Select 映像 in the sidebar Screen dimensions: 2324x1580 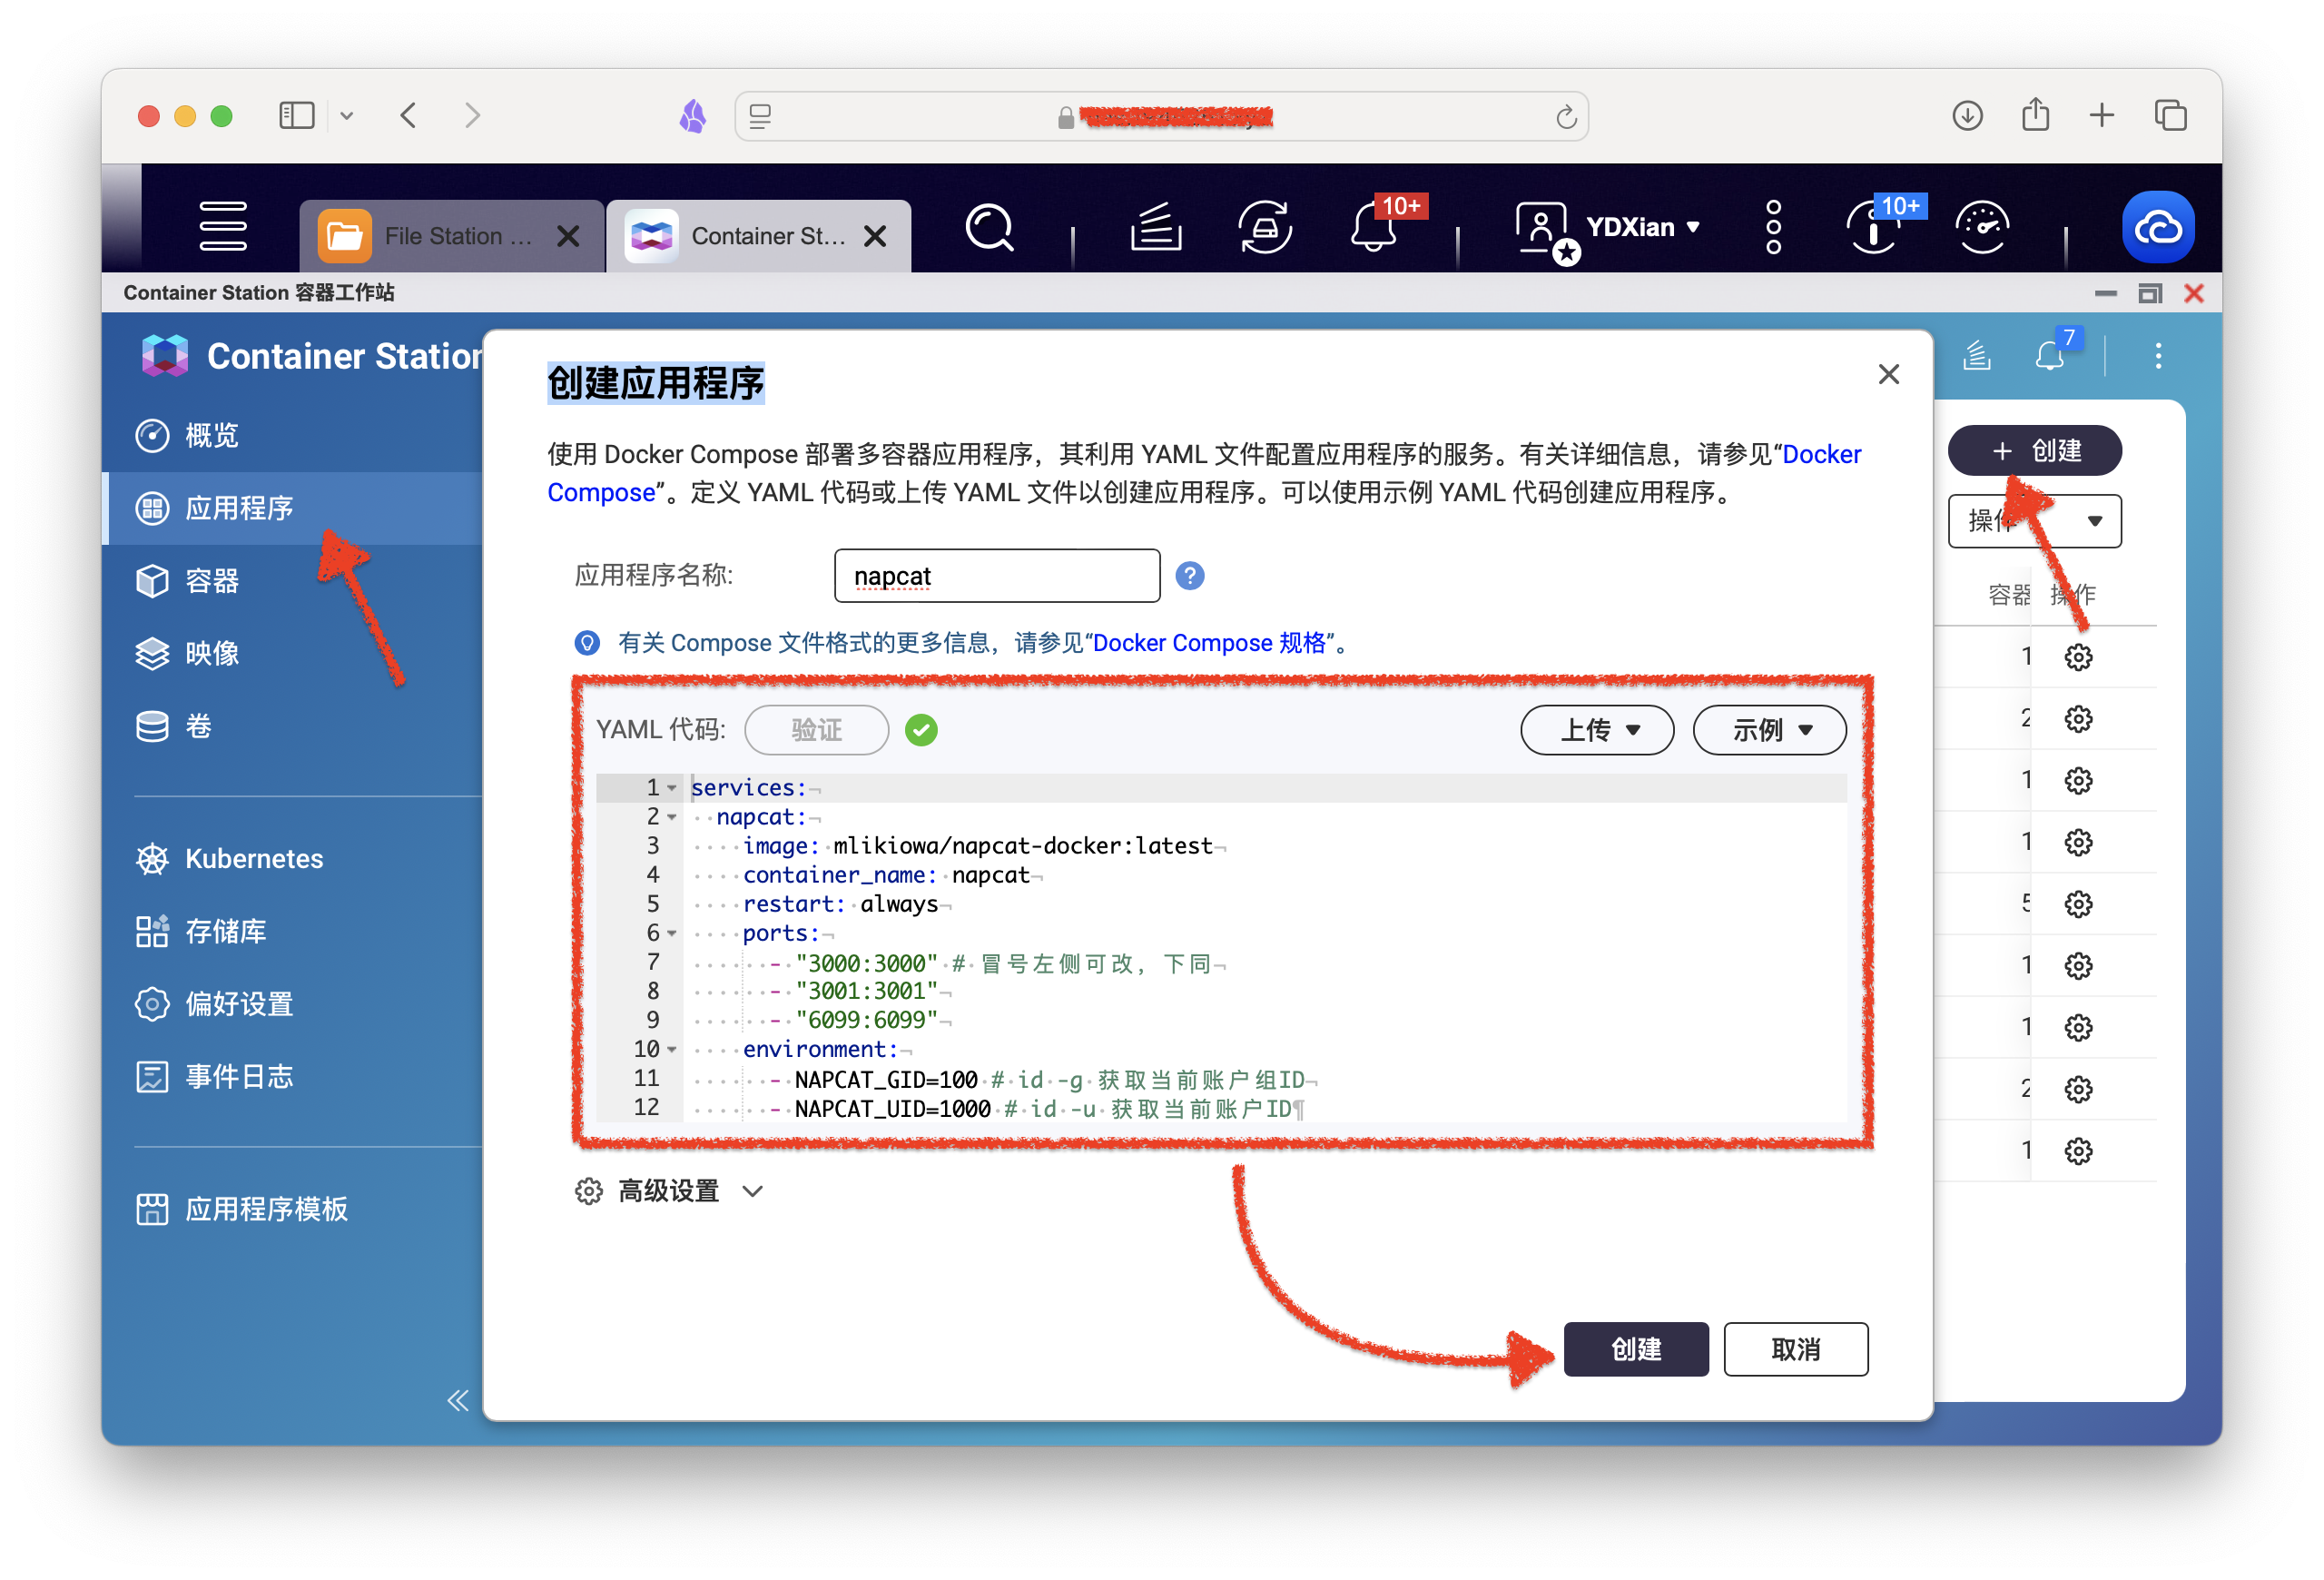(x=293, y=653)
